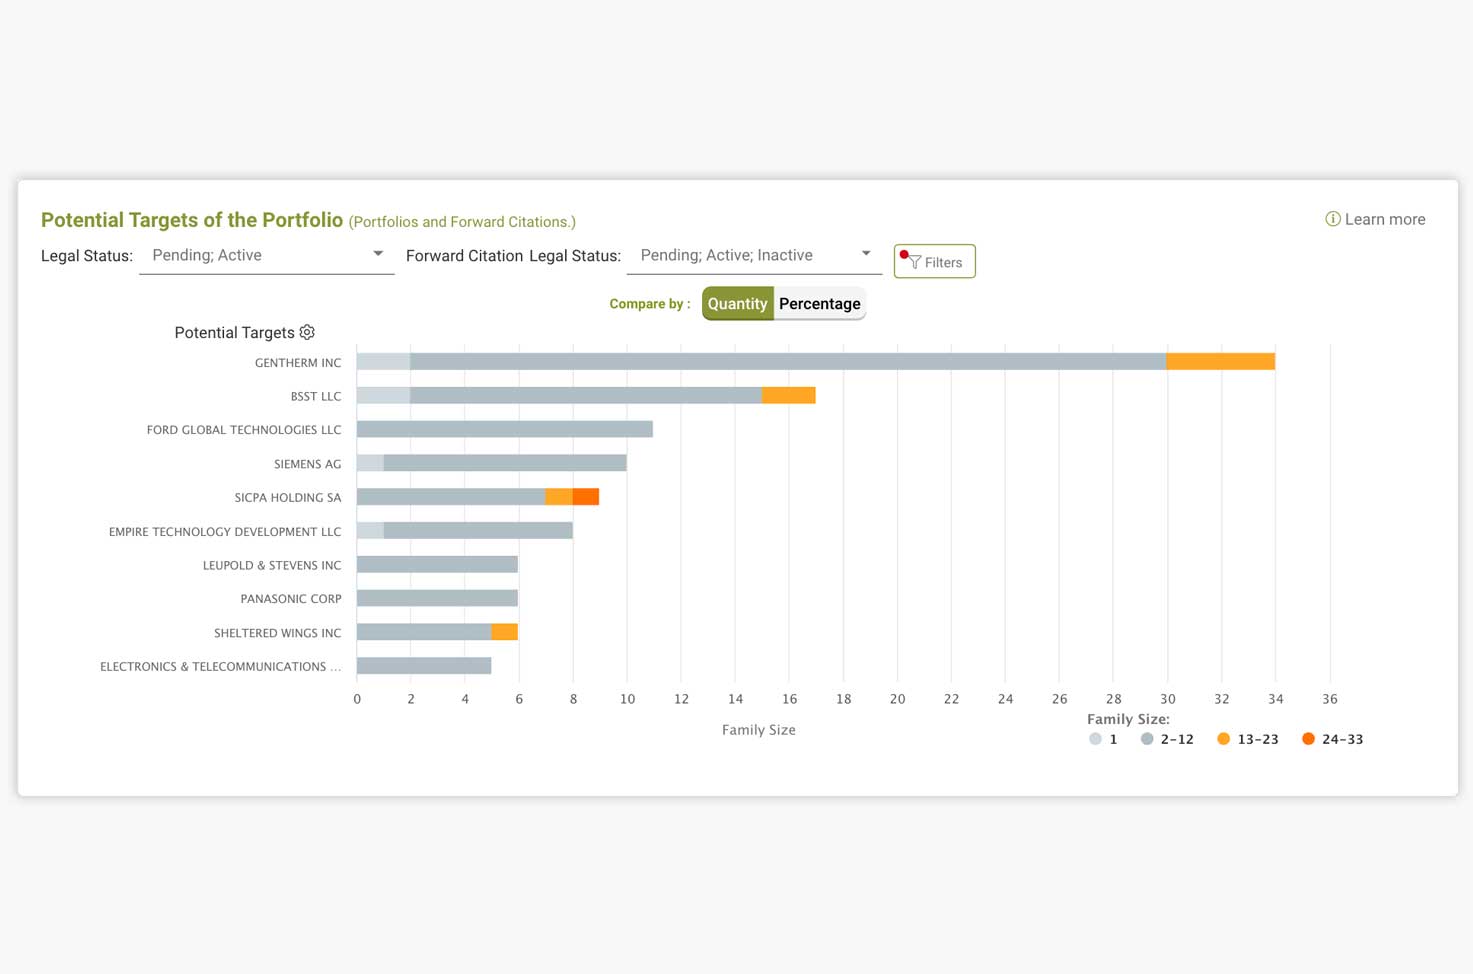Click Electronics & Telecommunications bar

coord(424,666)
